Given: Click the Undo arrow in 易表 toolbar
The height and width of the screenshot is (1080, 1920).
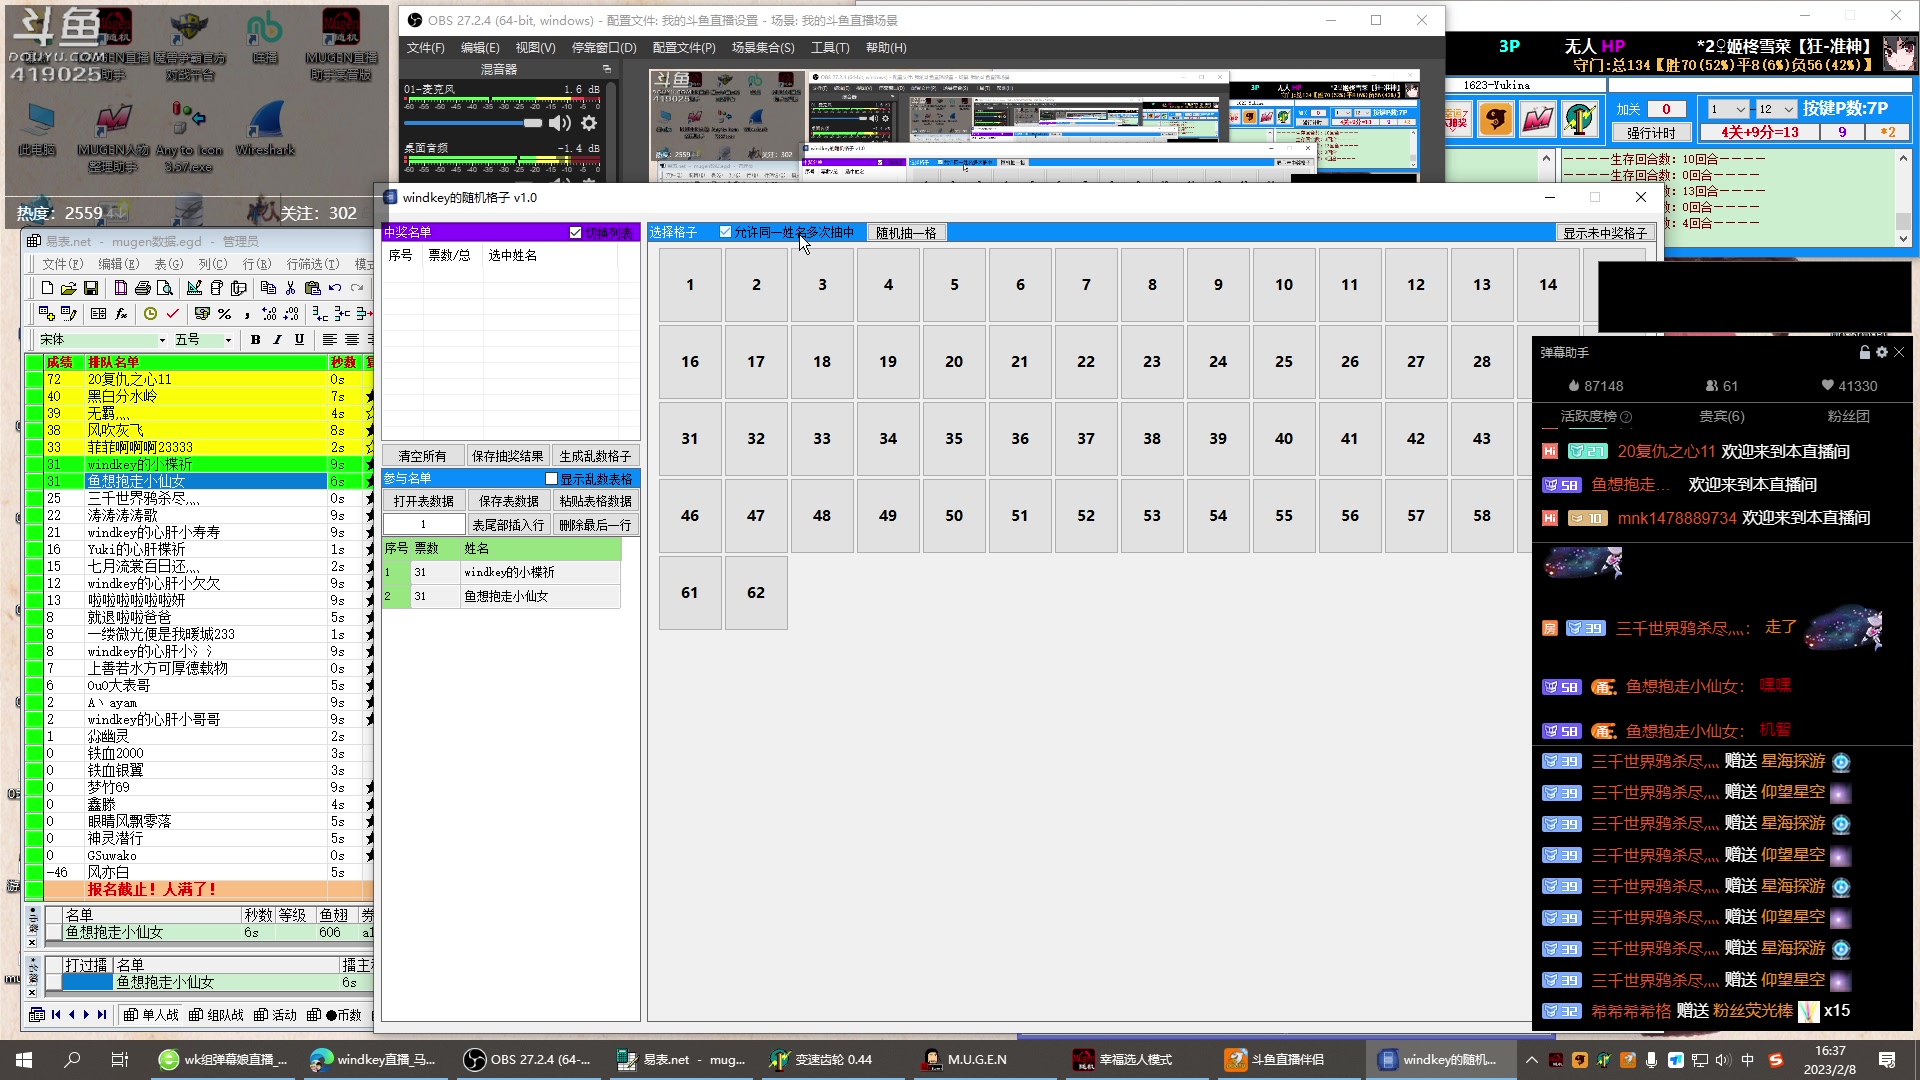Looking at the screenshot, I should [x=335, y=288].
